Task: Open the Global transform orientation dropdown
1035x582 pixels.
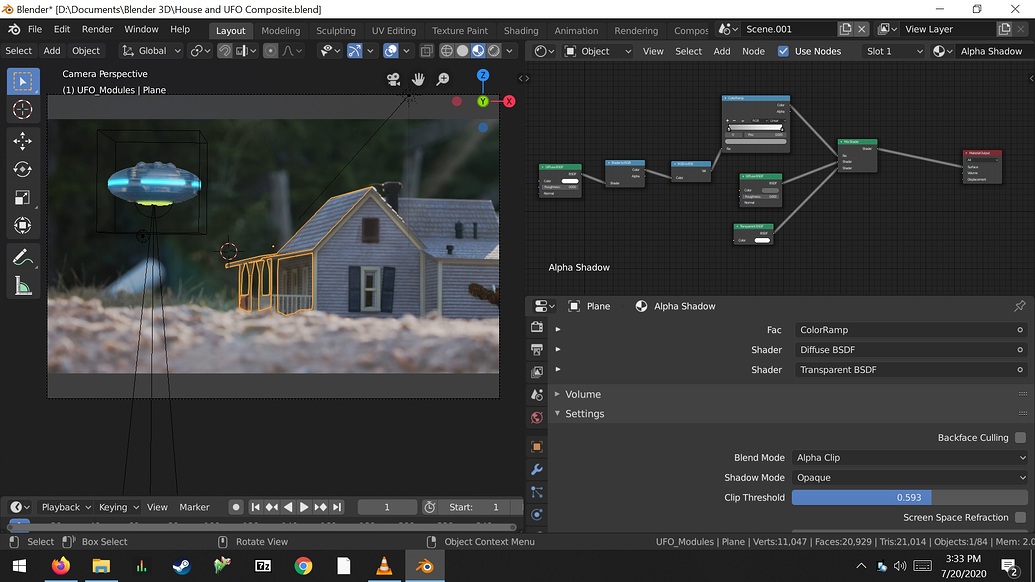Action: click(x=151, y=51)
